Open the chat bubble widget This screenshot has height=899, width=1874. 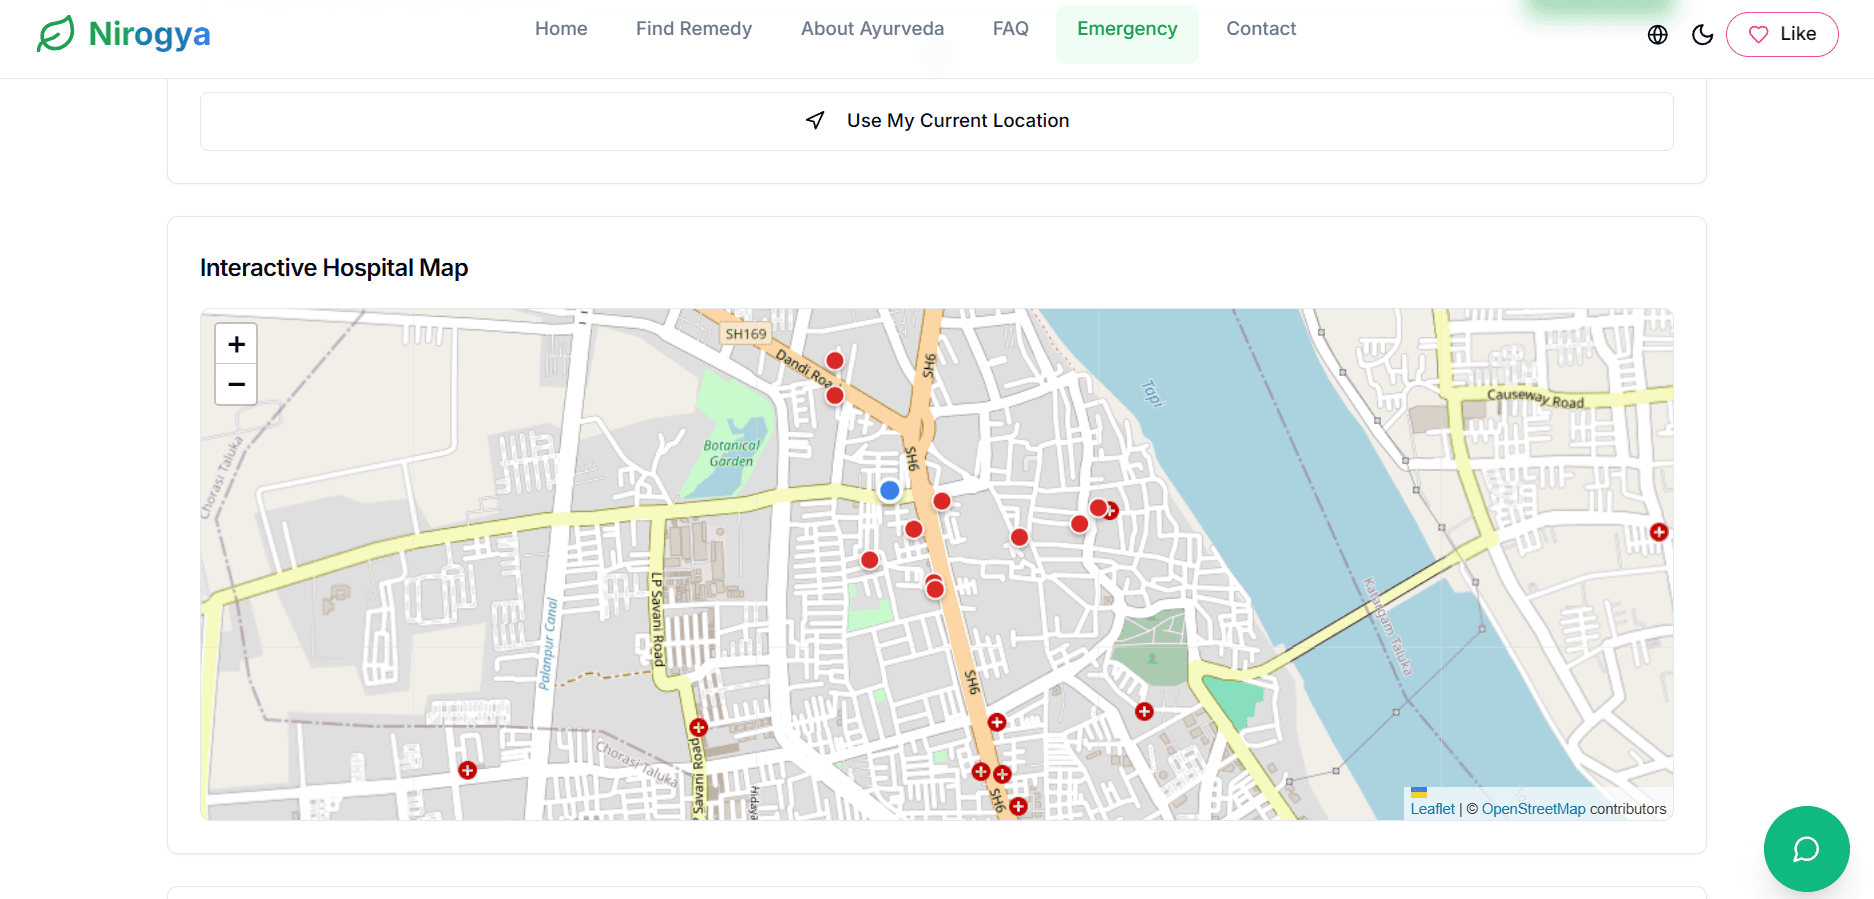coord(1805,849)
